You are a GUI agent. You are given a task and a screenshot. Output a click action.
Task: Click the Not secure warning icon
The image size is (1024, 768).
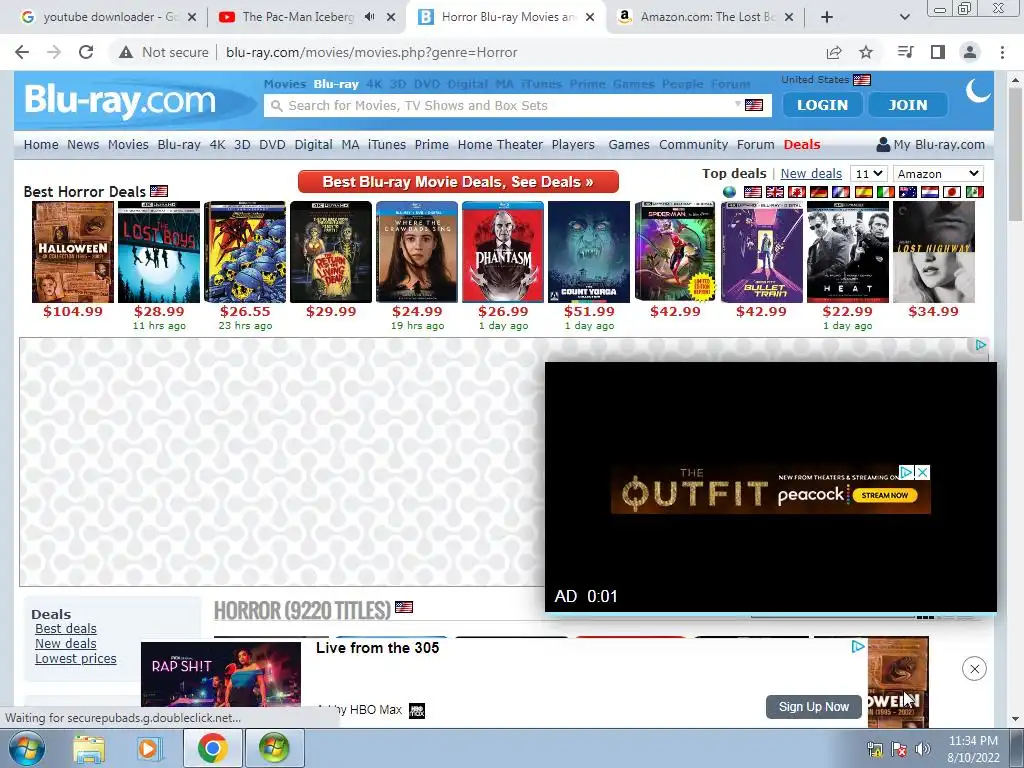click(126, 52)
